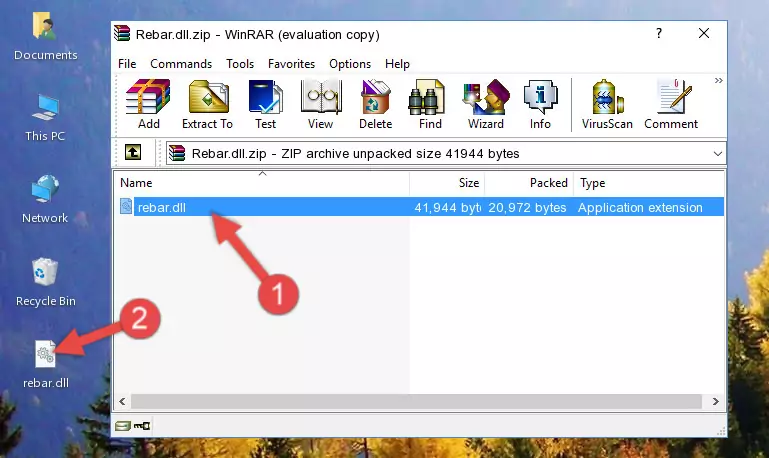Open the Favorites menu

click(x=291, y=64)
